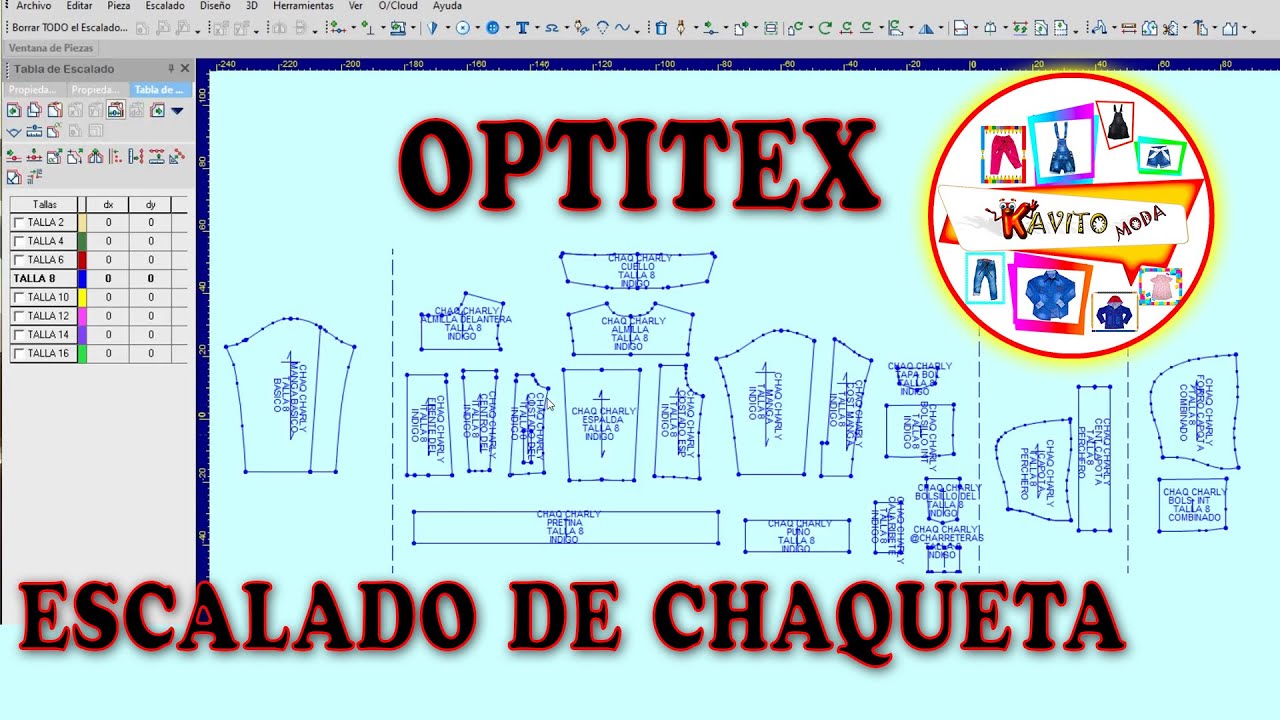This screenshot has height=720, width=1280.
Task: Click the bottom-row checkered piece icon
Action: tap(14, 177)
